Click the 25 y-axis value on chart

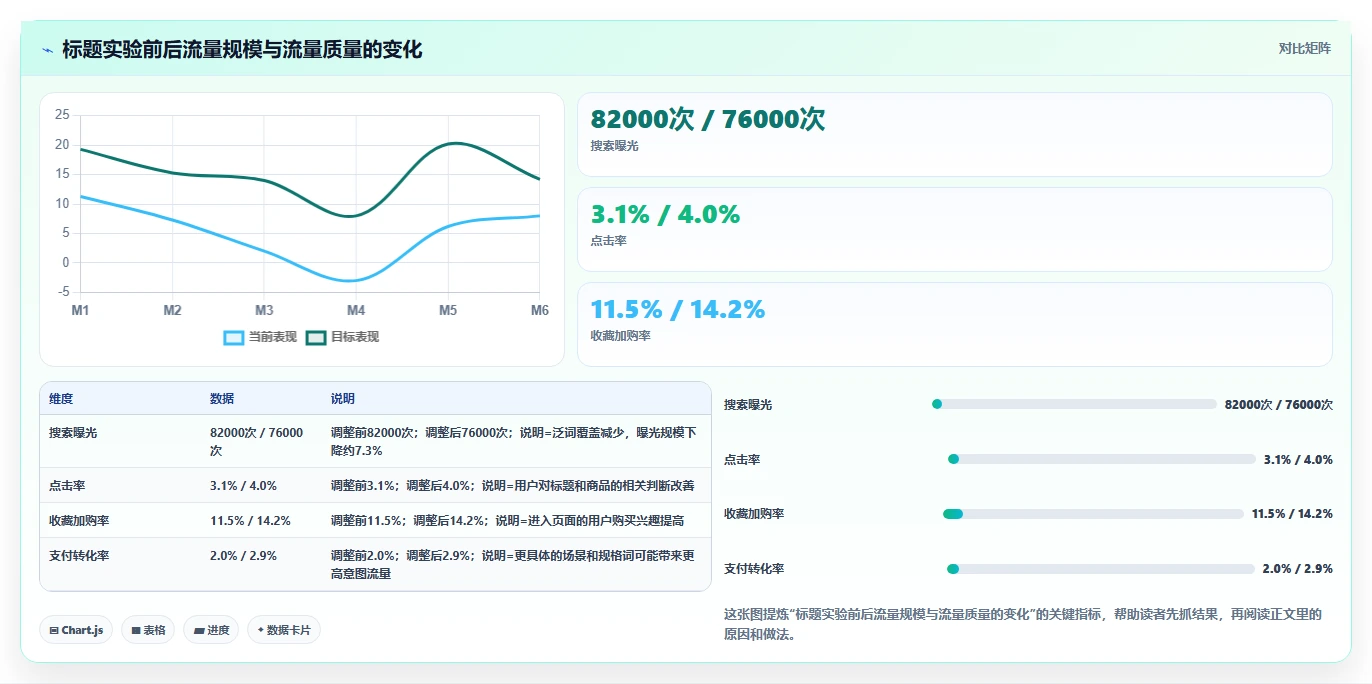(62, 115)
